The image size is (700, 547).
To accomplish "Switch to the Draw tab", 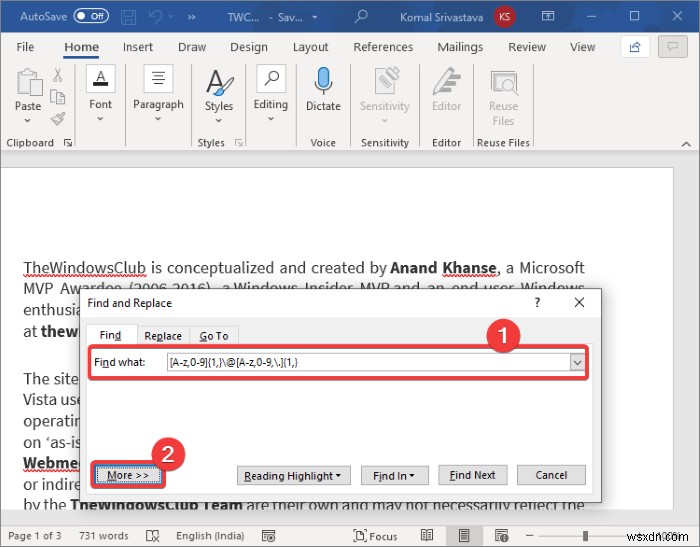I will tap(192, 47).
